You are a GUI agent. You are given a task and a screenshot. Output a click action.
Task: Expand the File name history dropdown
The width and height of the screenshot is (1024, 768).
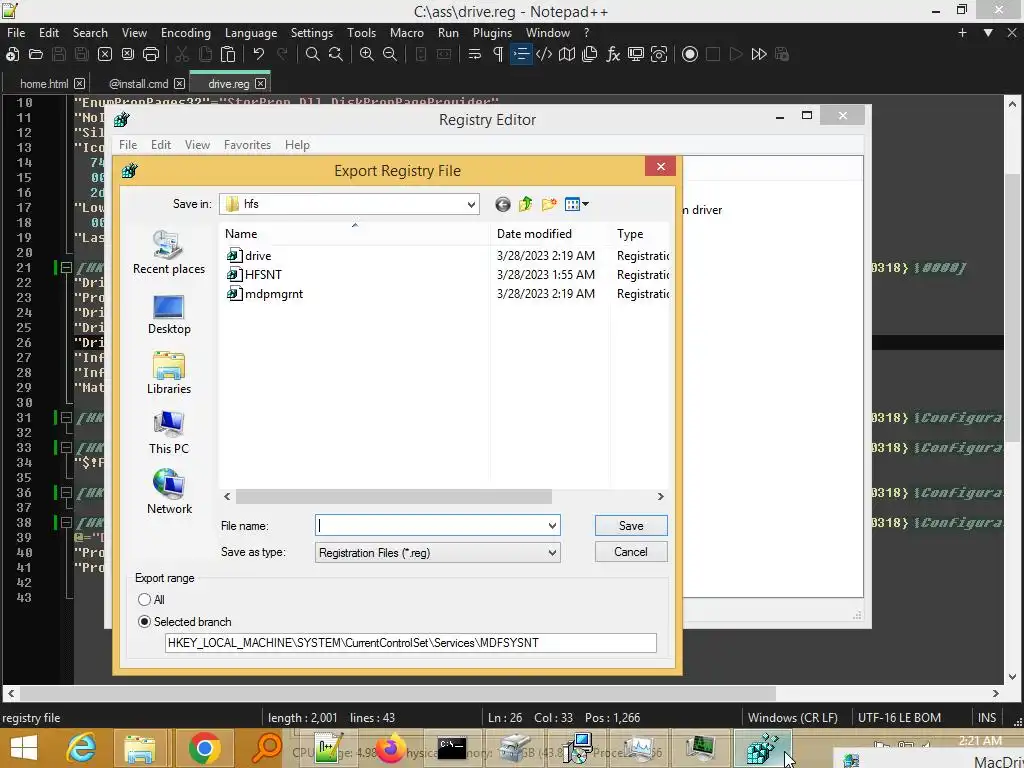click(x=552, y=526)
